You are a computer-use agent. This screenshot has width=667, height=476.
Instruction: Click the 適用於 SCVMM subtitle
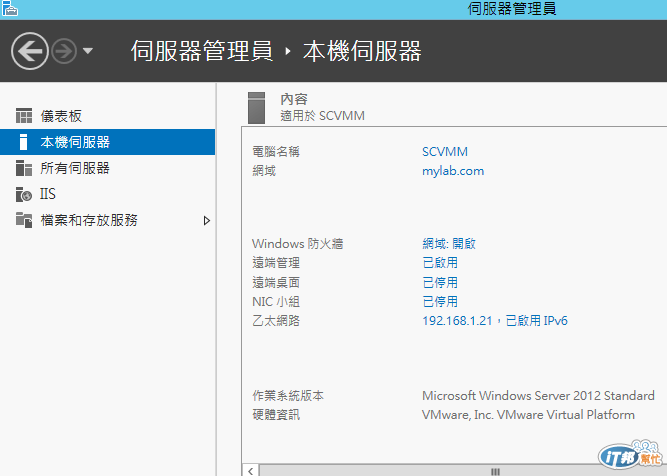pos(322,116)
